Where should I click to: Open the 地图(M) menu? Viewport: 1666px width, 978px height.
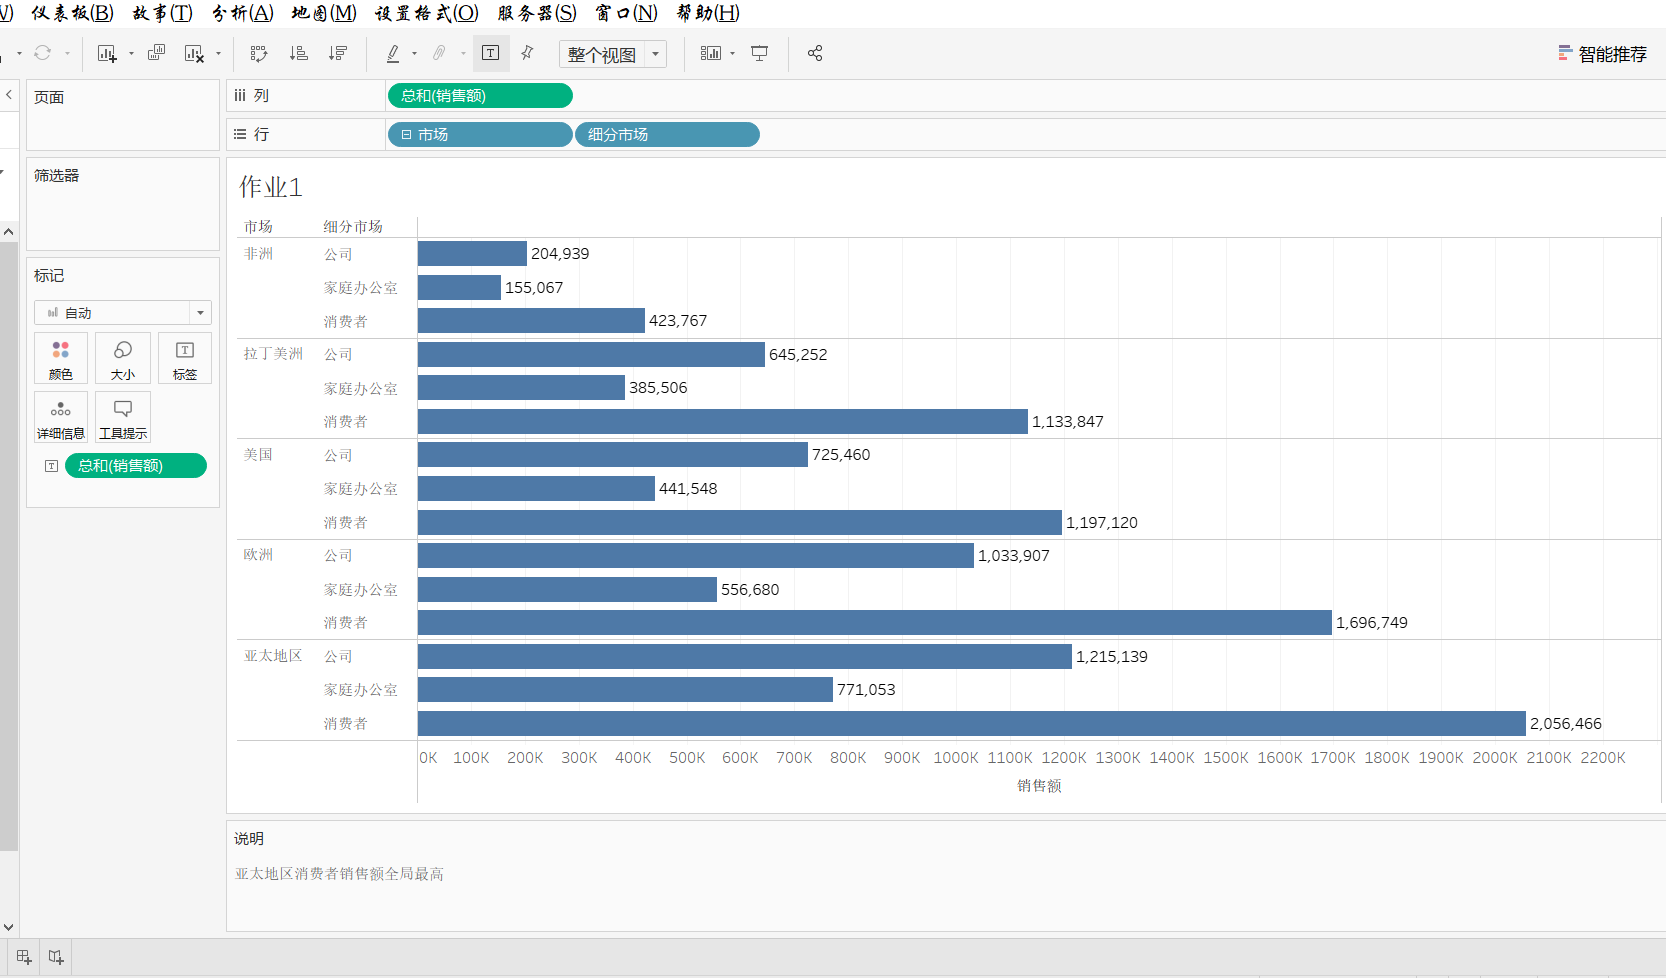point(324,13)
